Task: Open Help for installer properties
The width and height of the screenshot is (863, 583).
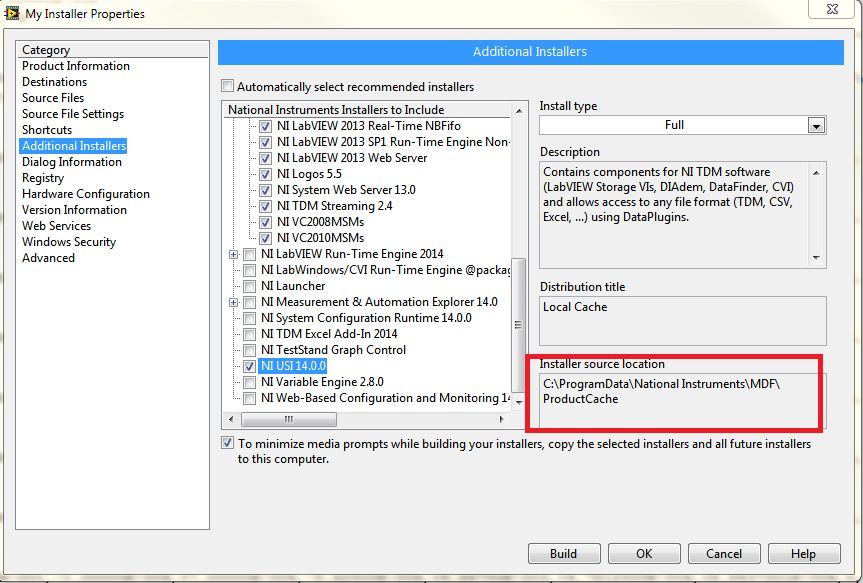Action: 804,554
